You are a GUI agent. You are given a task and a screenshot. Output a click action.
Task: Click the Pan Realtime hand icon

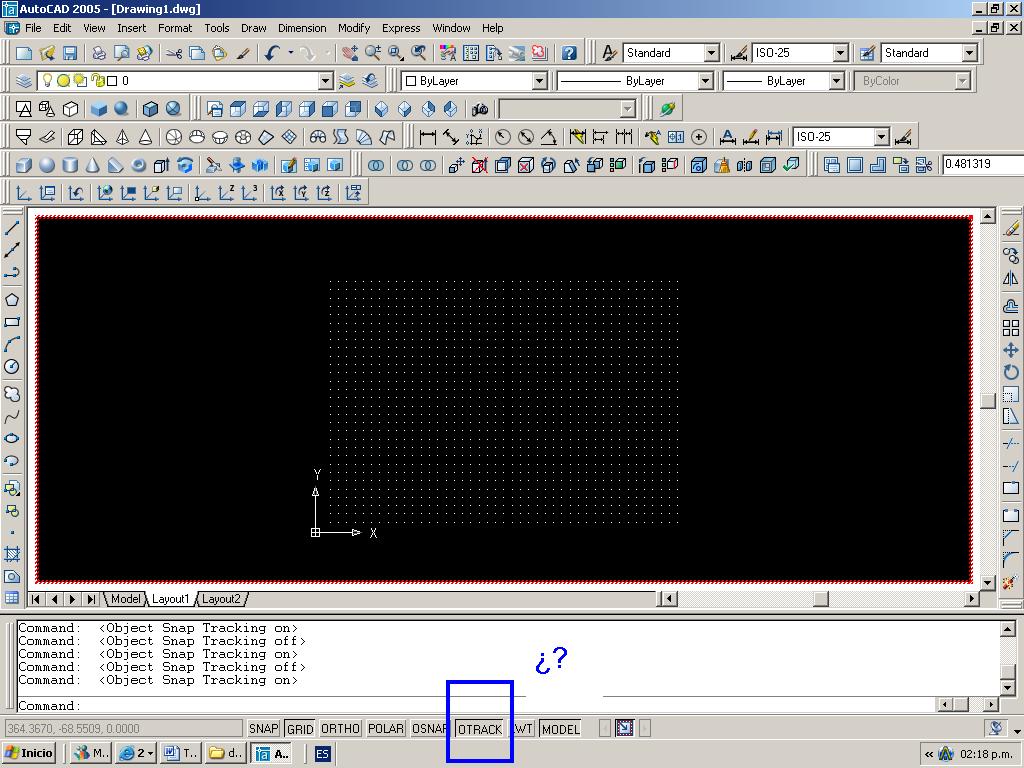click(x=349, y=53)
